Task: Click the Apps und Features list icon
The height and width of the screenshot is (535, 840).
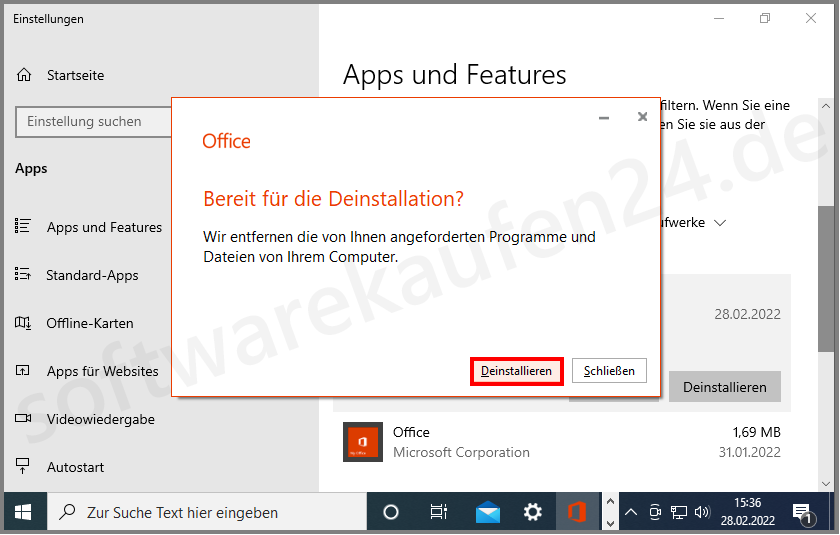Action: click(x=22, y=226)
